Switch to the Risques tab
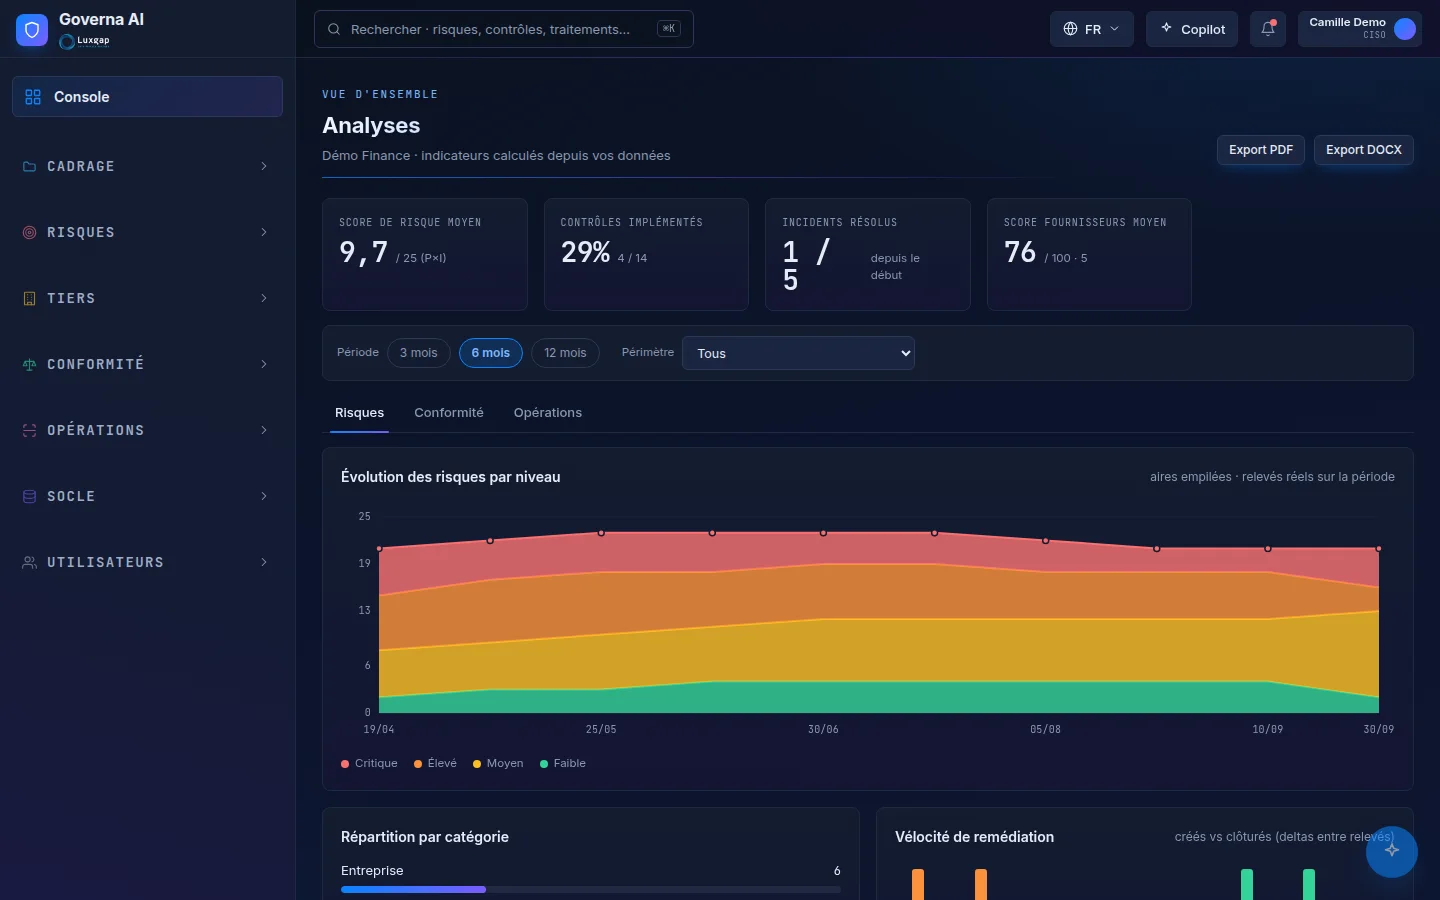Viewport: 1440px width, 900px height. click(x=359, y=413)
